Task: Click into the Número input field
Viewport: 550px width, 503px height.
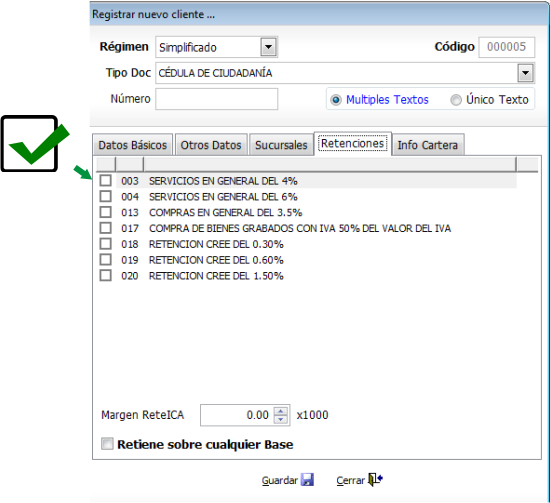Action: tap(217, 99)
